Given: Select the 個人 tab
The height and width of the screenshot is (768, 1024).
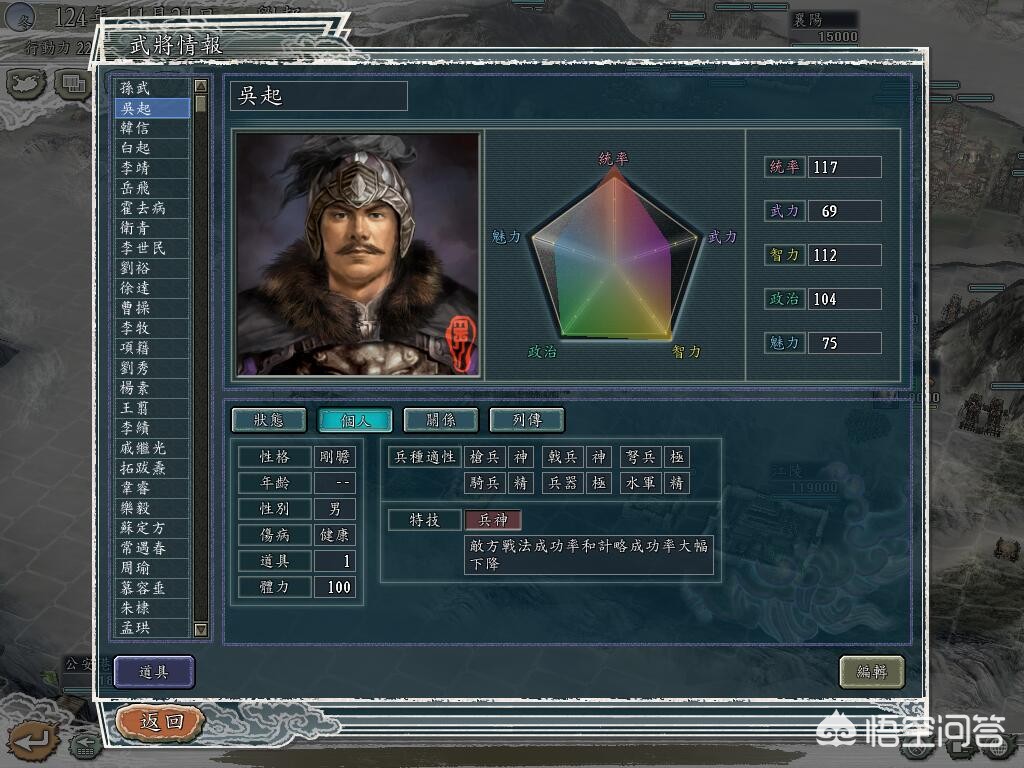Looking at the screenshot, I should 354,420.
